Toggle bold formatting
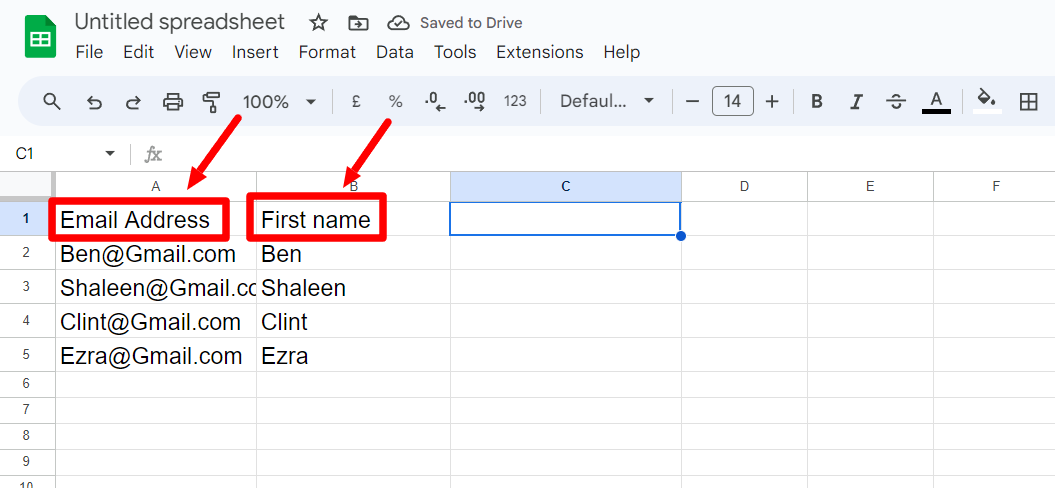Viewport: 1055px width, 488px height. (x=817, y=102)
